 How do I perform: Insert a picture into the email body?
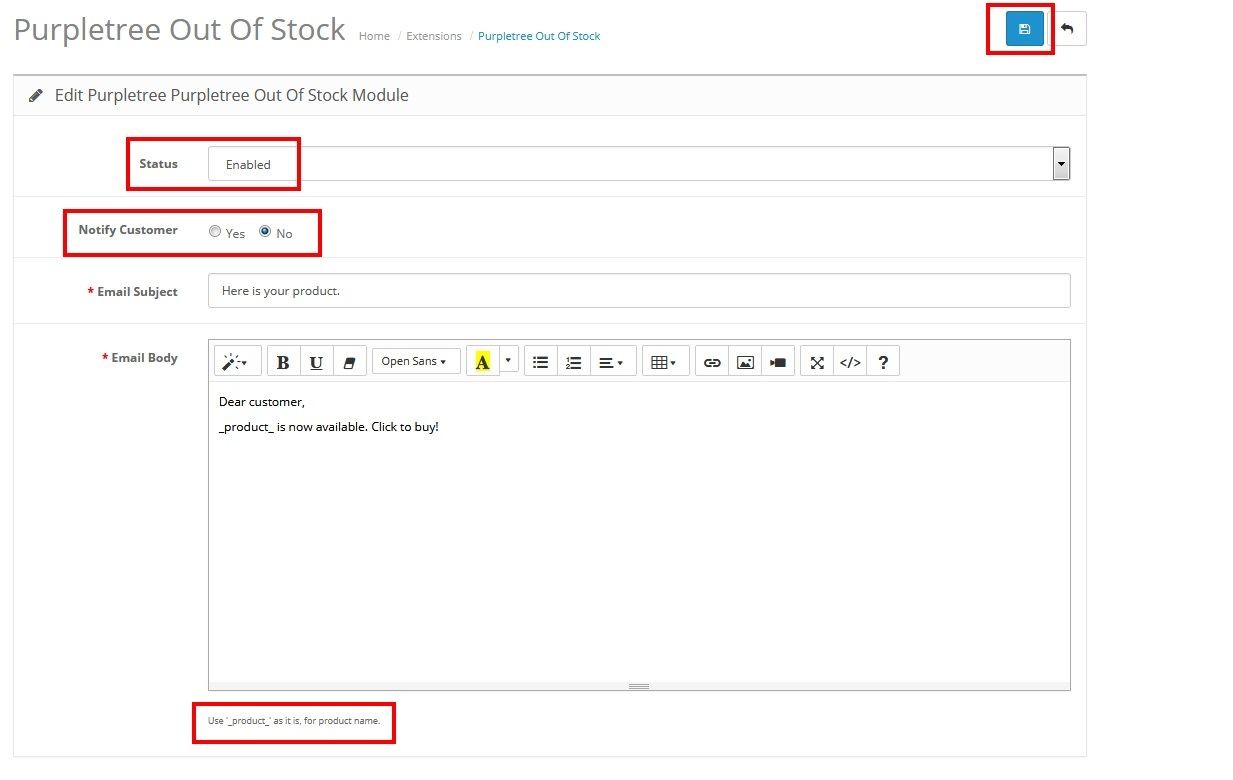point(745,362)
